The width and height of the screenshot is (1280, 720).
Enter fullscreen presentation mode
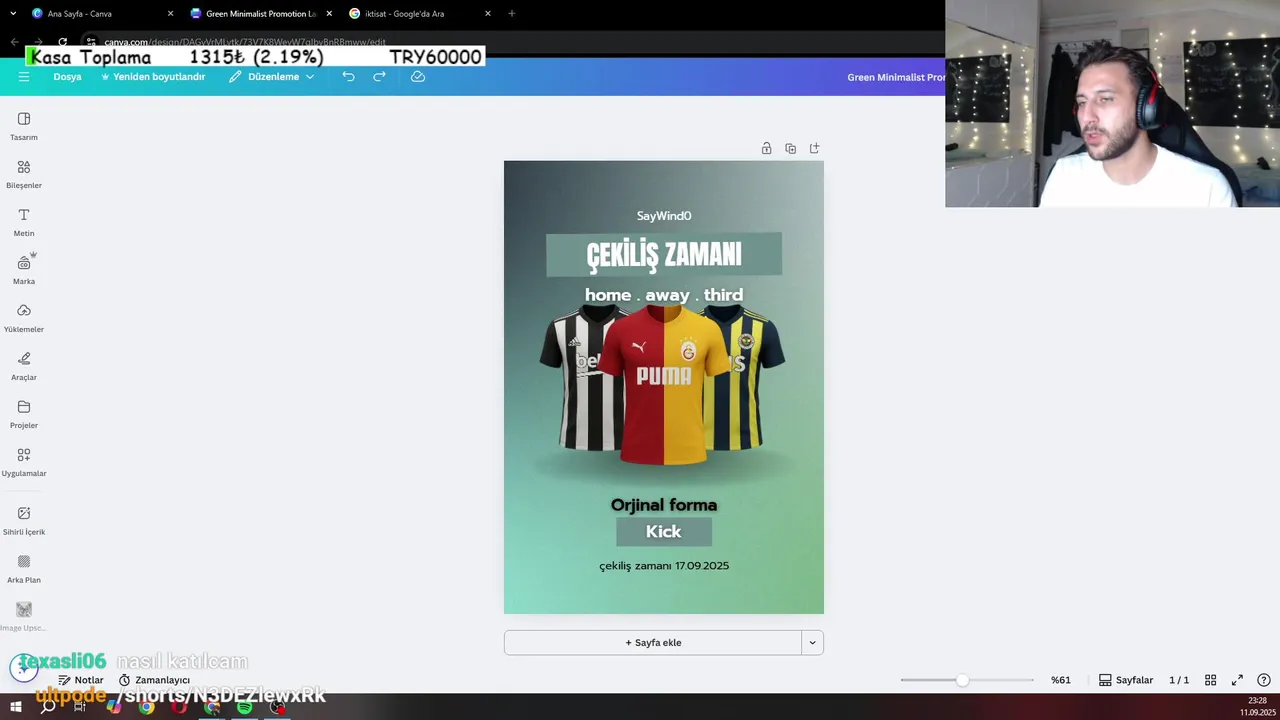pyautogui.click(x=1237, y=680)
